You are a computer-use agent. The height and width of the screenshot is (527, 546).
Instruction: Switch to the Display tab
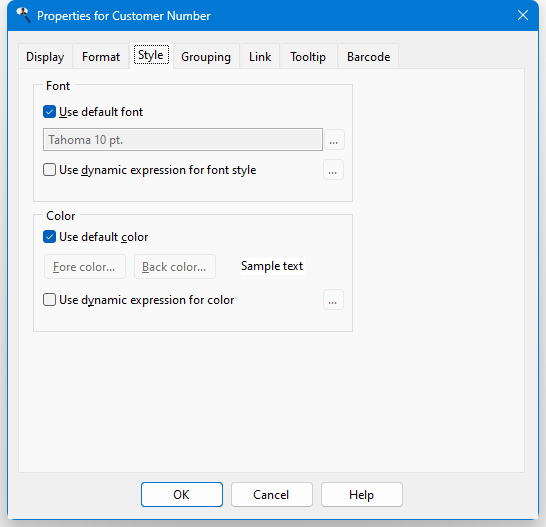pyautogui.click(x=45, y=56)
